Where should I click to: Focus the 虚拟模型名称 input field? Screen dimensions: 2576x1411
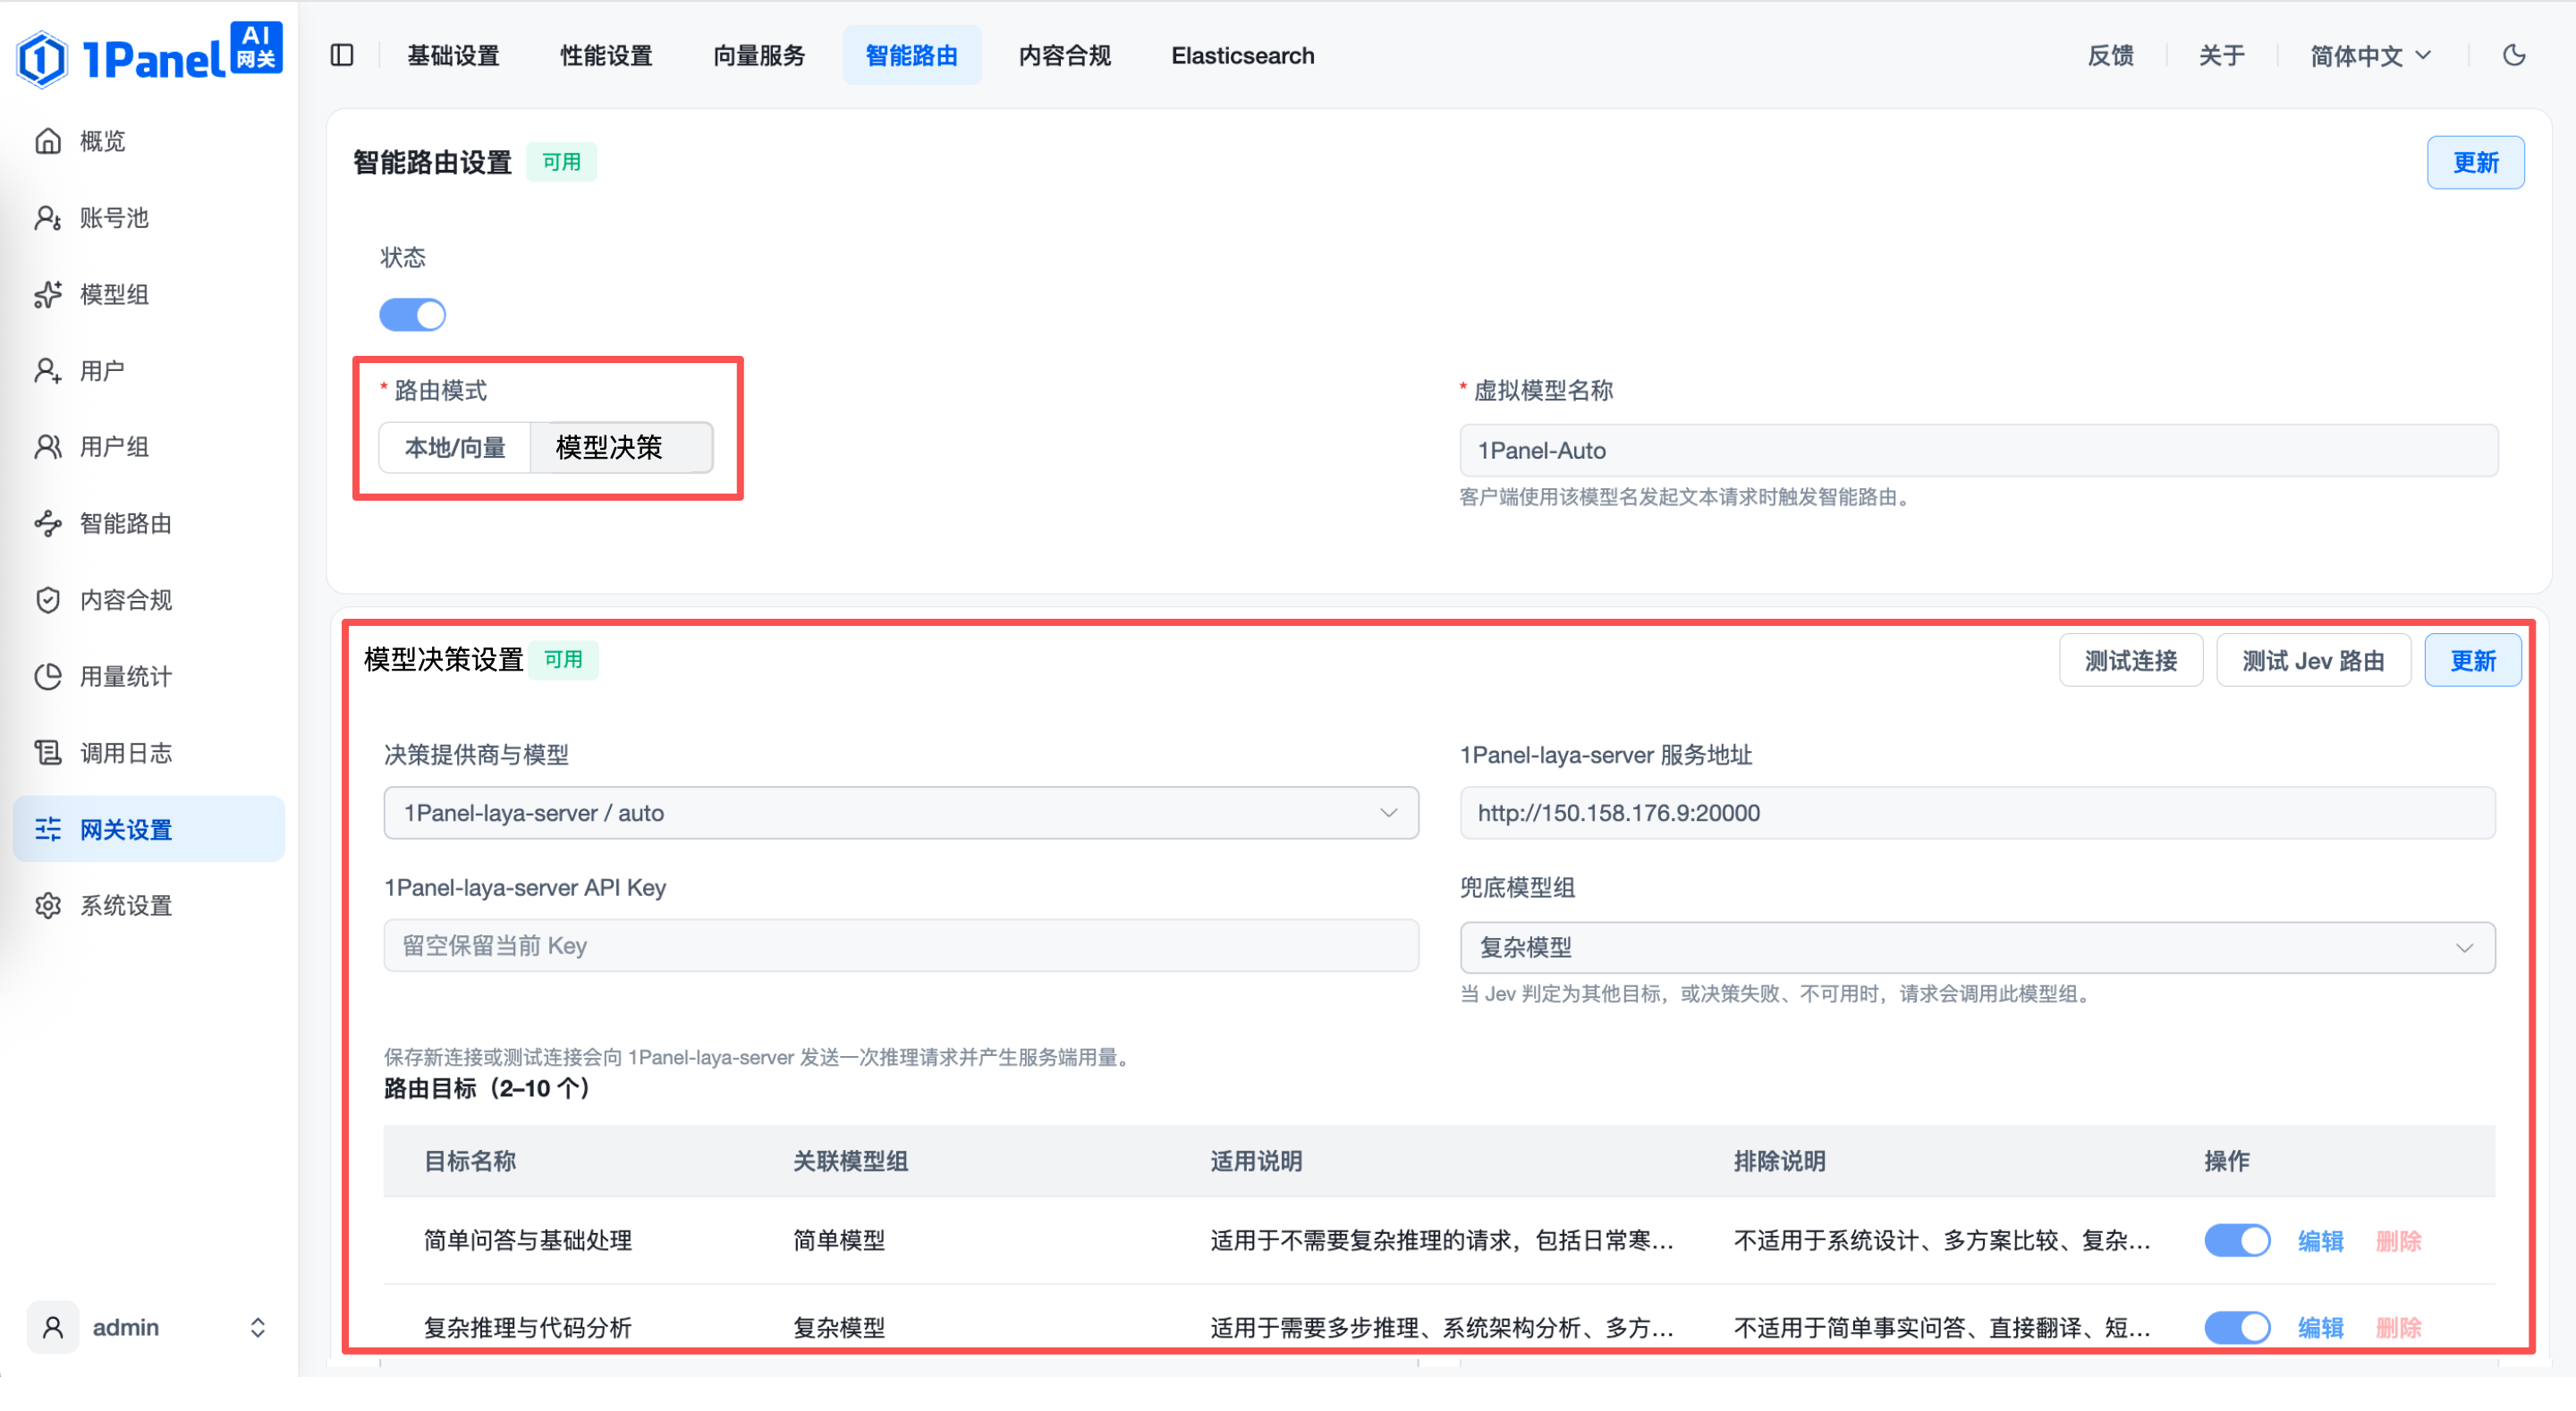point(1978,451)
